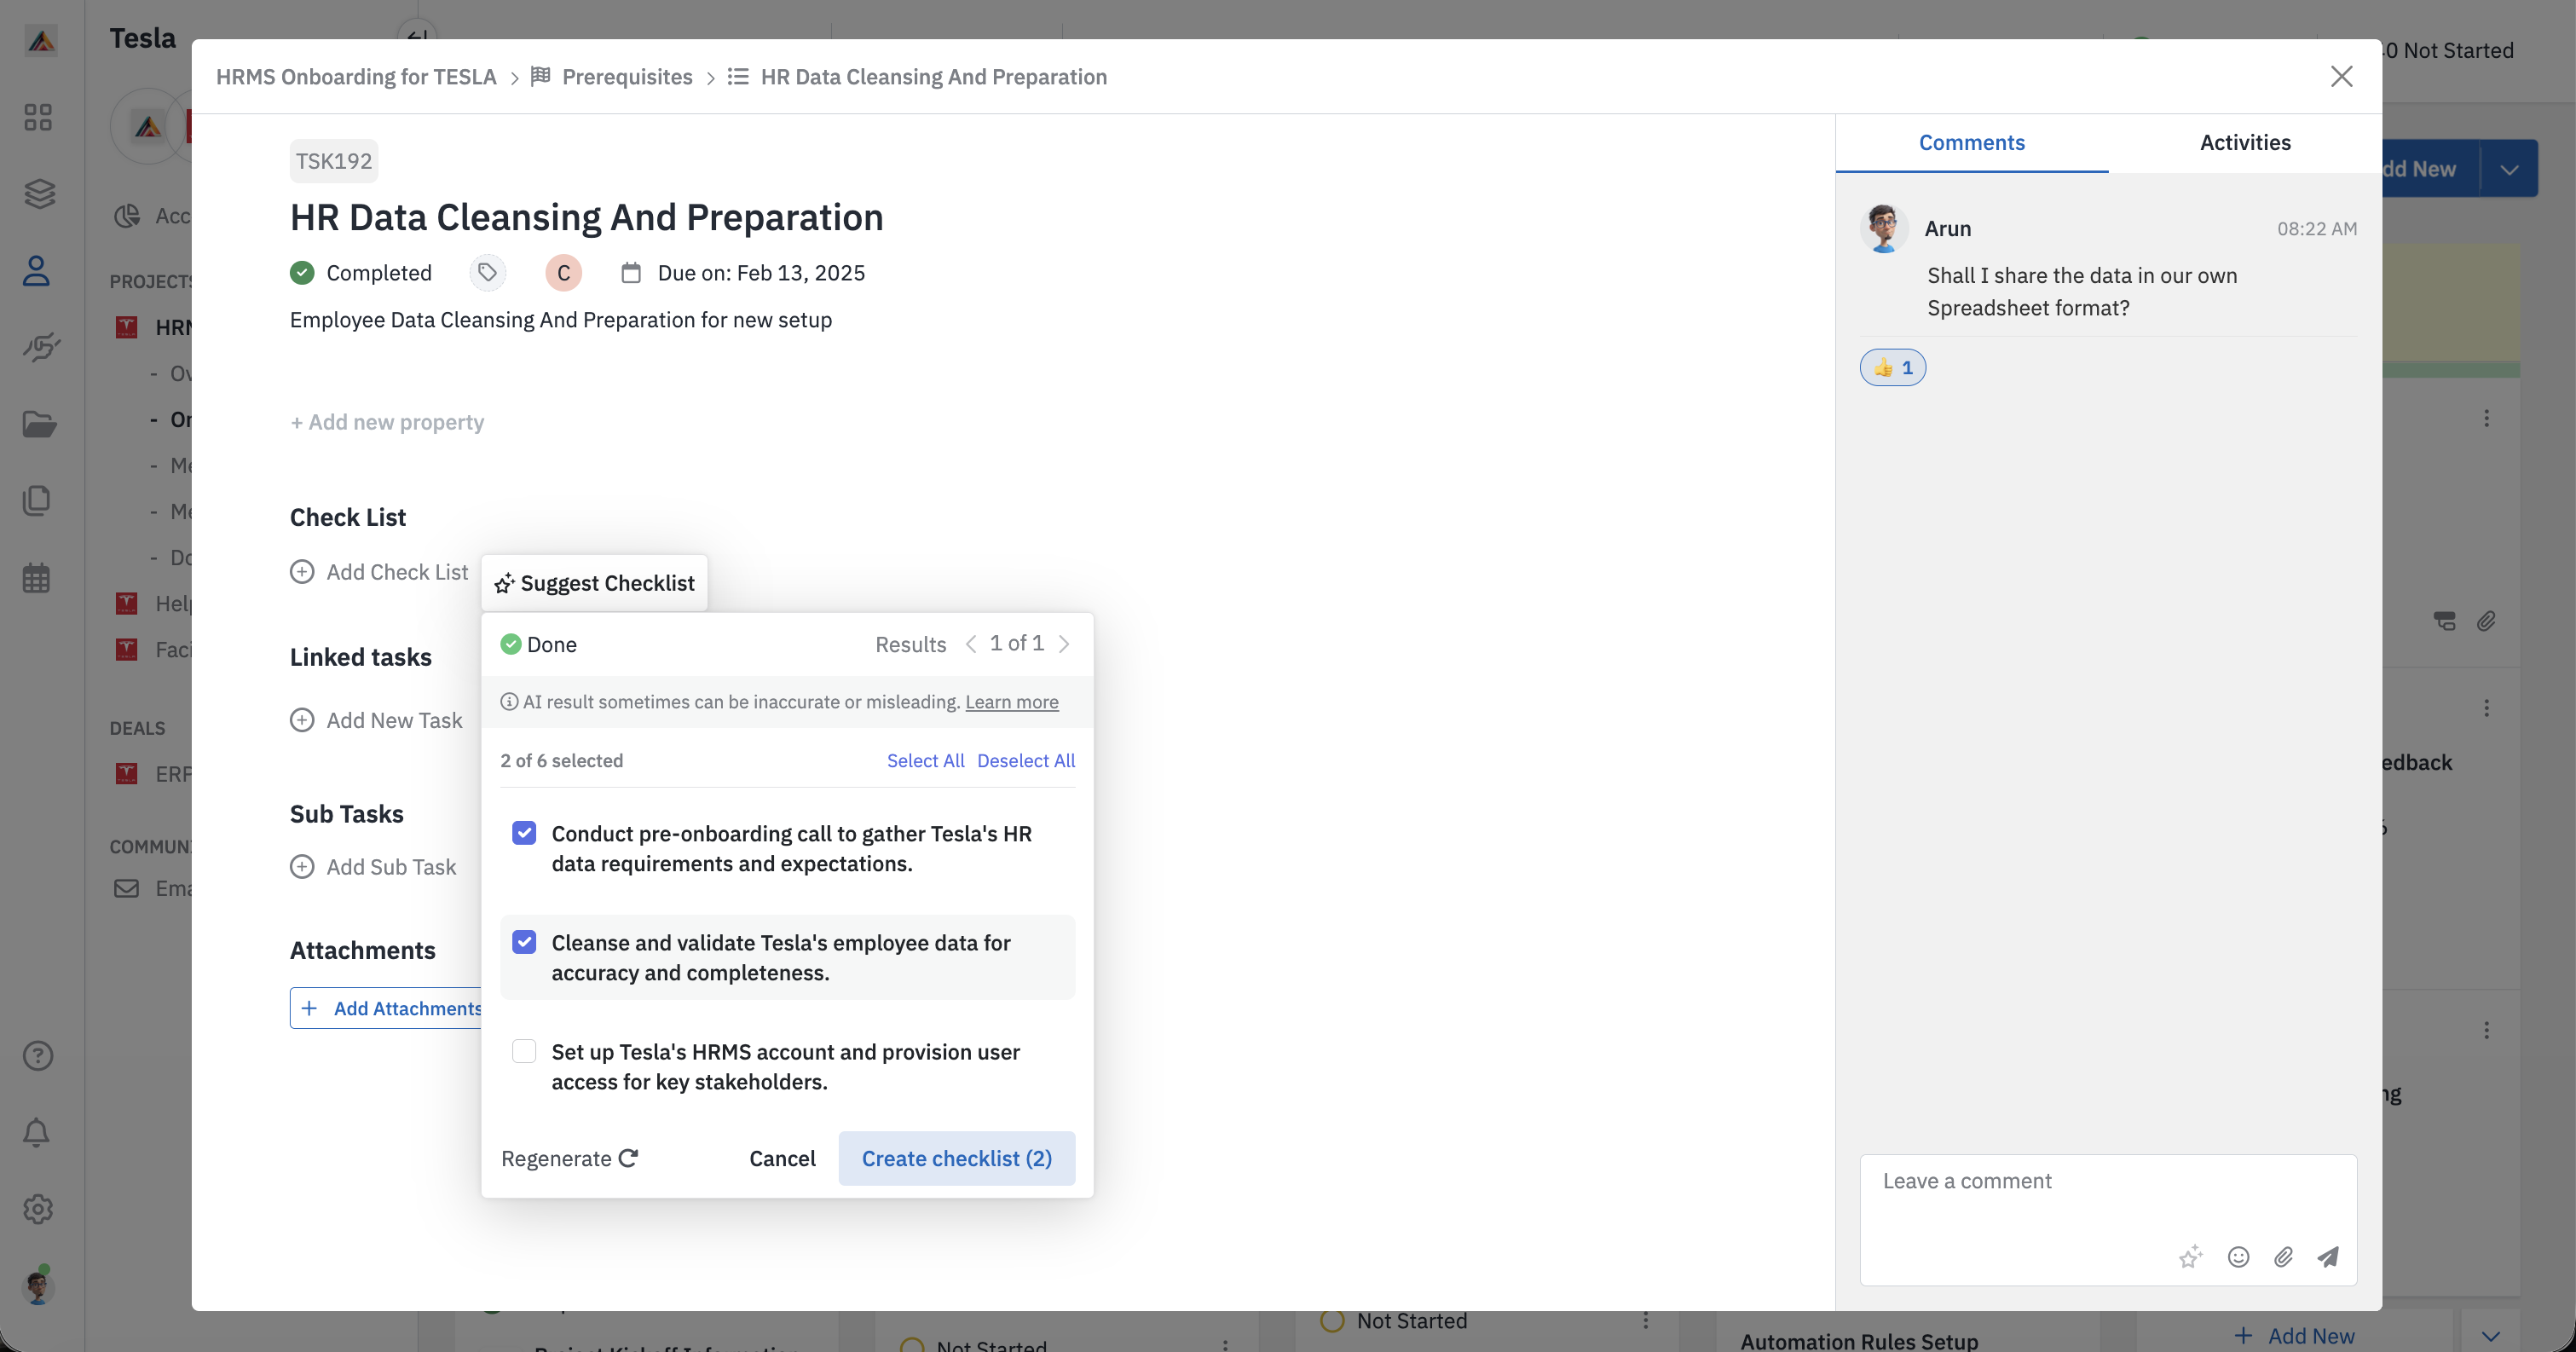Click the Regenerate refresh icon
2576x1352 pixels.
click(x=628, y=1158)
